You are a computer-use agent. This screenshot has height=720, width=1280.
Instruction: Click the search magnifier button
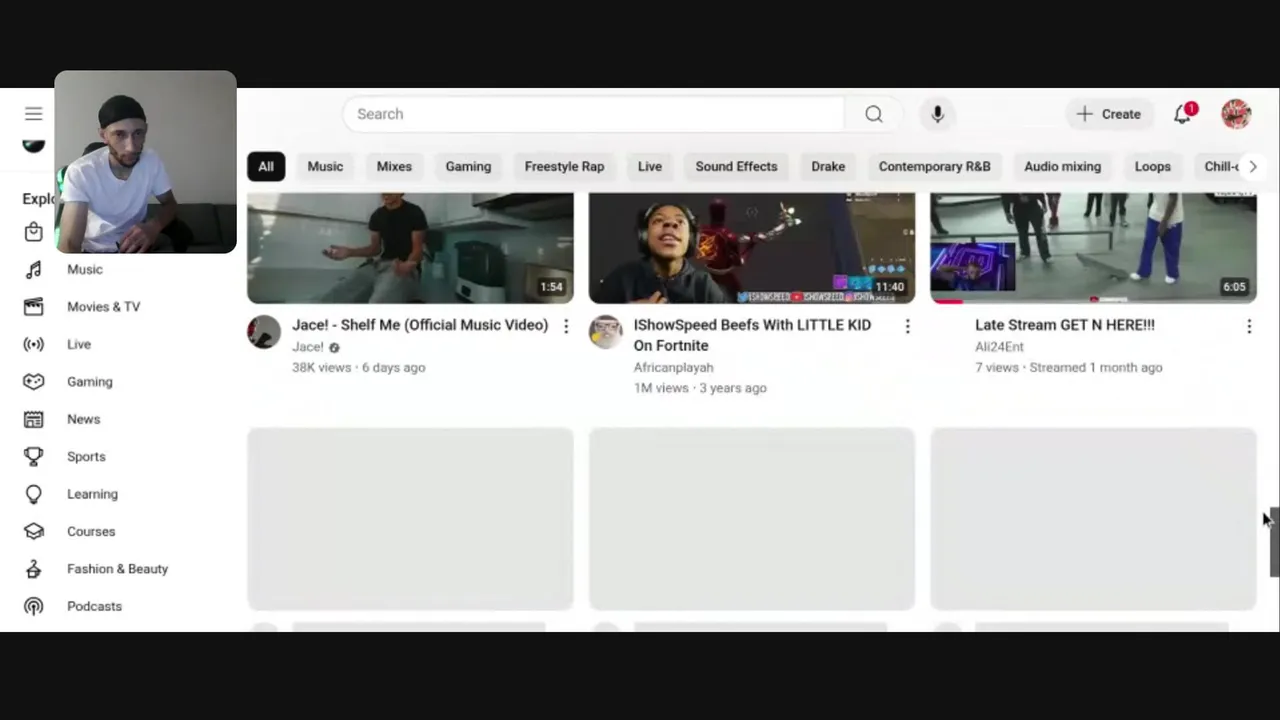(873, 114)
